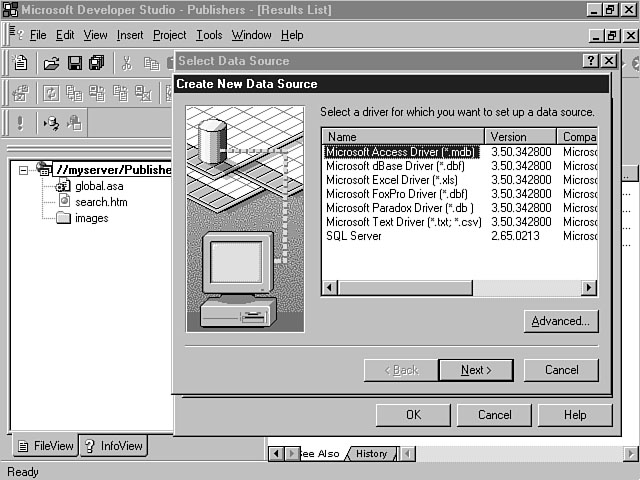Click the Version column header
This screenshot has width=640, height=480.
(x=520, y=137)
